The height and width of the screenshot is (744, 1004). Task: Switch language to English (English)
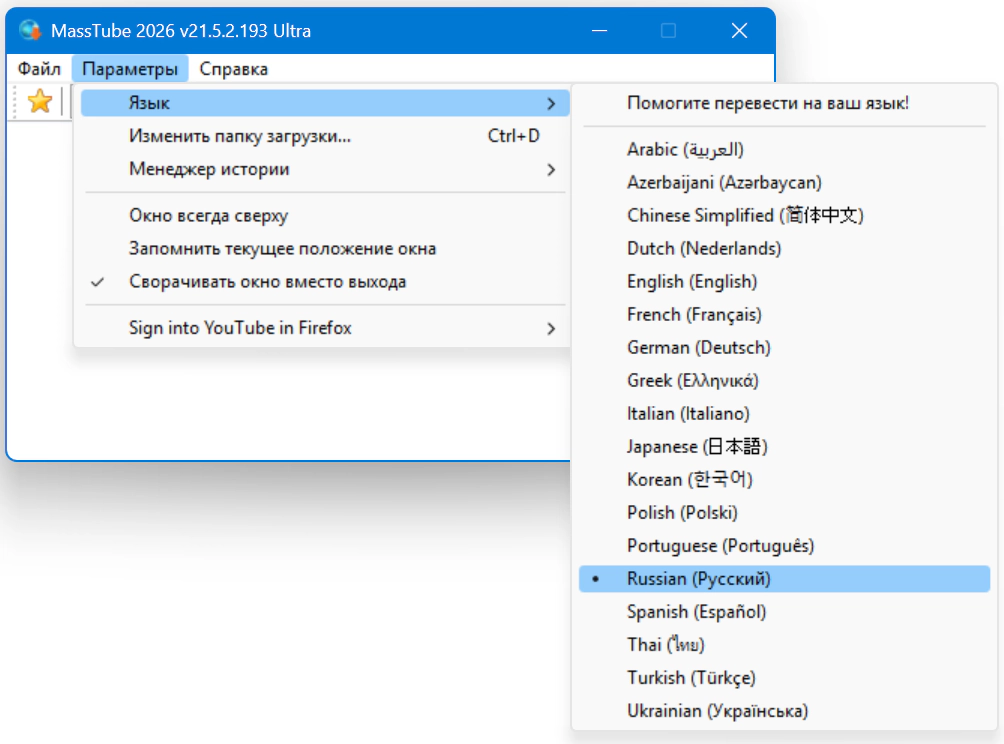(691, 282)
